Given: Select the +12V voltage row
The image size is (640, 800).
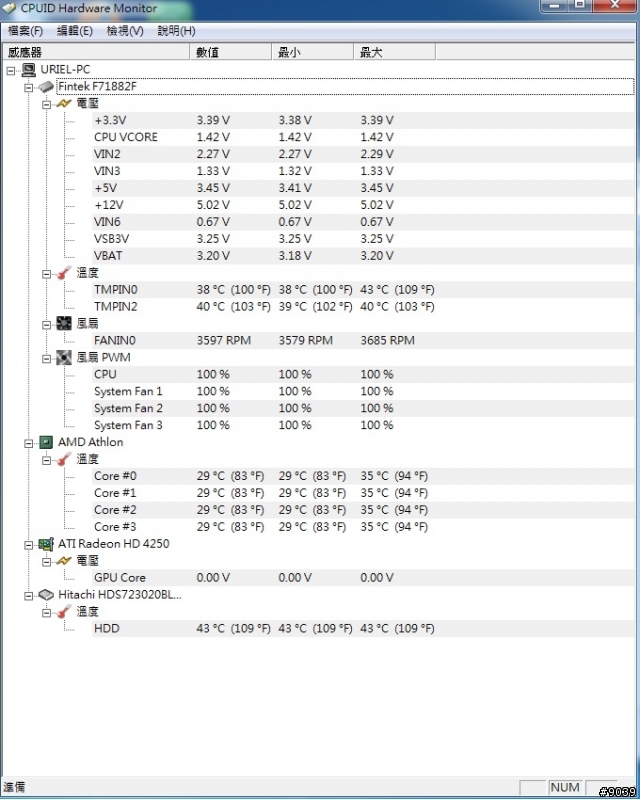Looking at the screenshot, I should tap(363, 205).
